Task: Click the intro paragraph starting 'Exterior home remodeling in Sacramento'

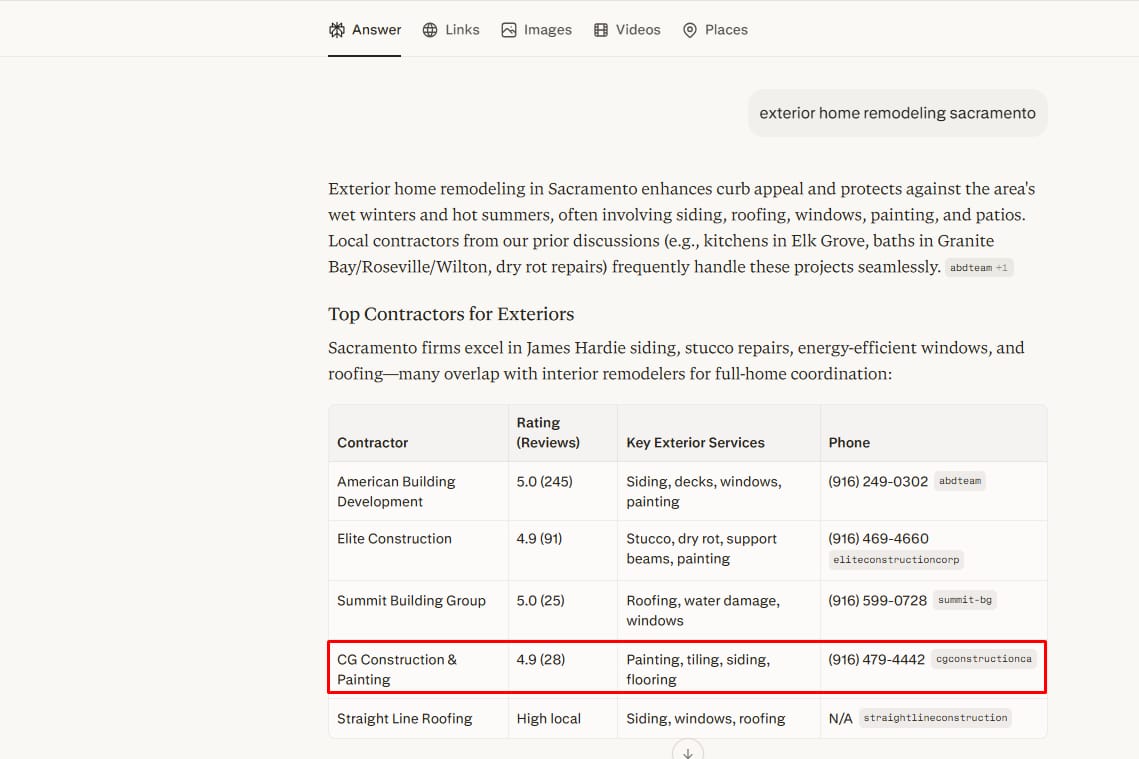Action: tap(681, 228)
